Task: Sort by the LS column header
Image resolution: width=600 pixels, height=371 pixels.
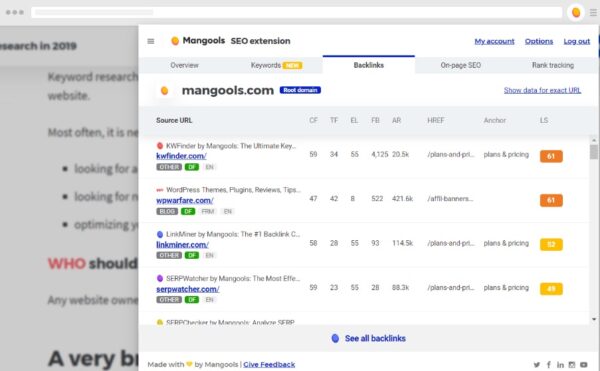Action: (544, 120)
